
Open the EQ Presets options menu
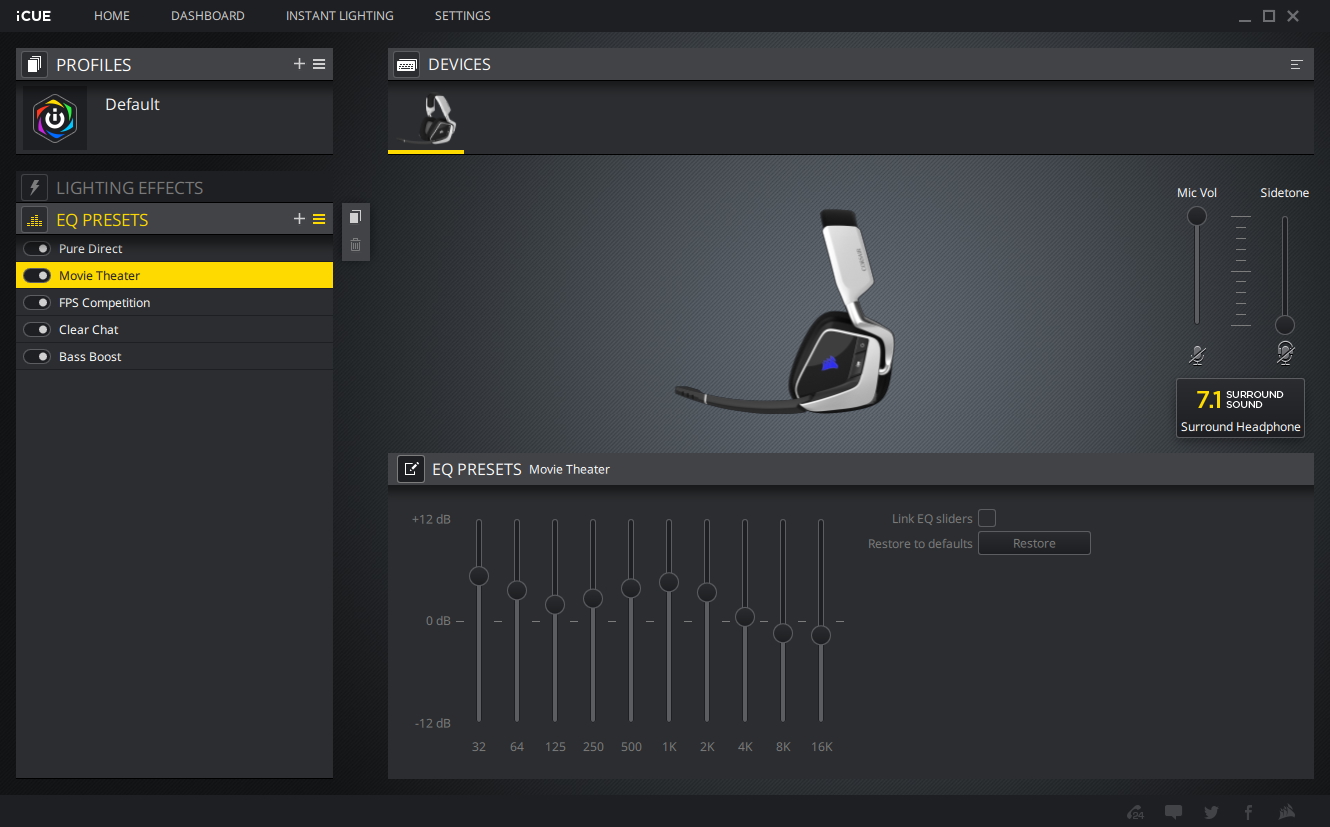coord(319,219)
